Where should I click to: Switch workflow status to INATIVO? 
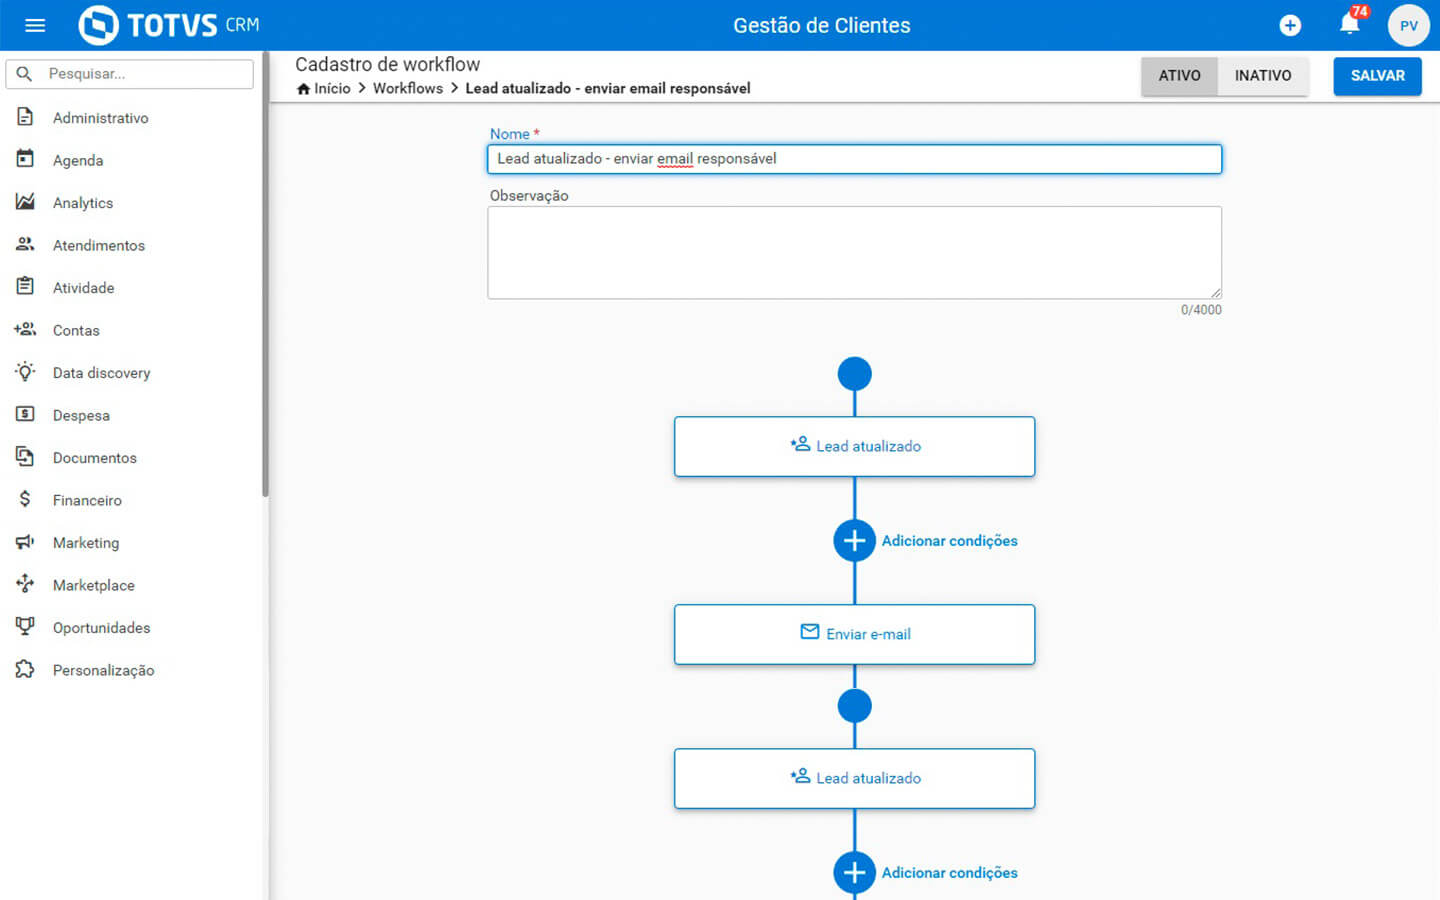(x=1262, y=76)
